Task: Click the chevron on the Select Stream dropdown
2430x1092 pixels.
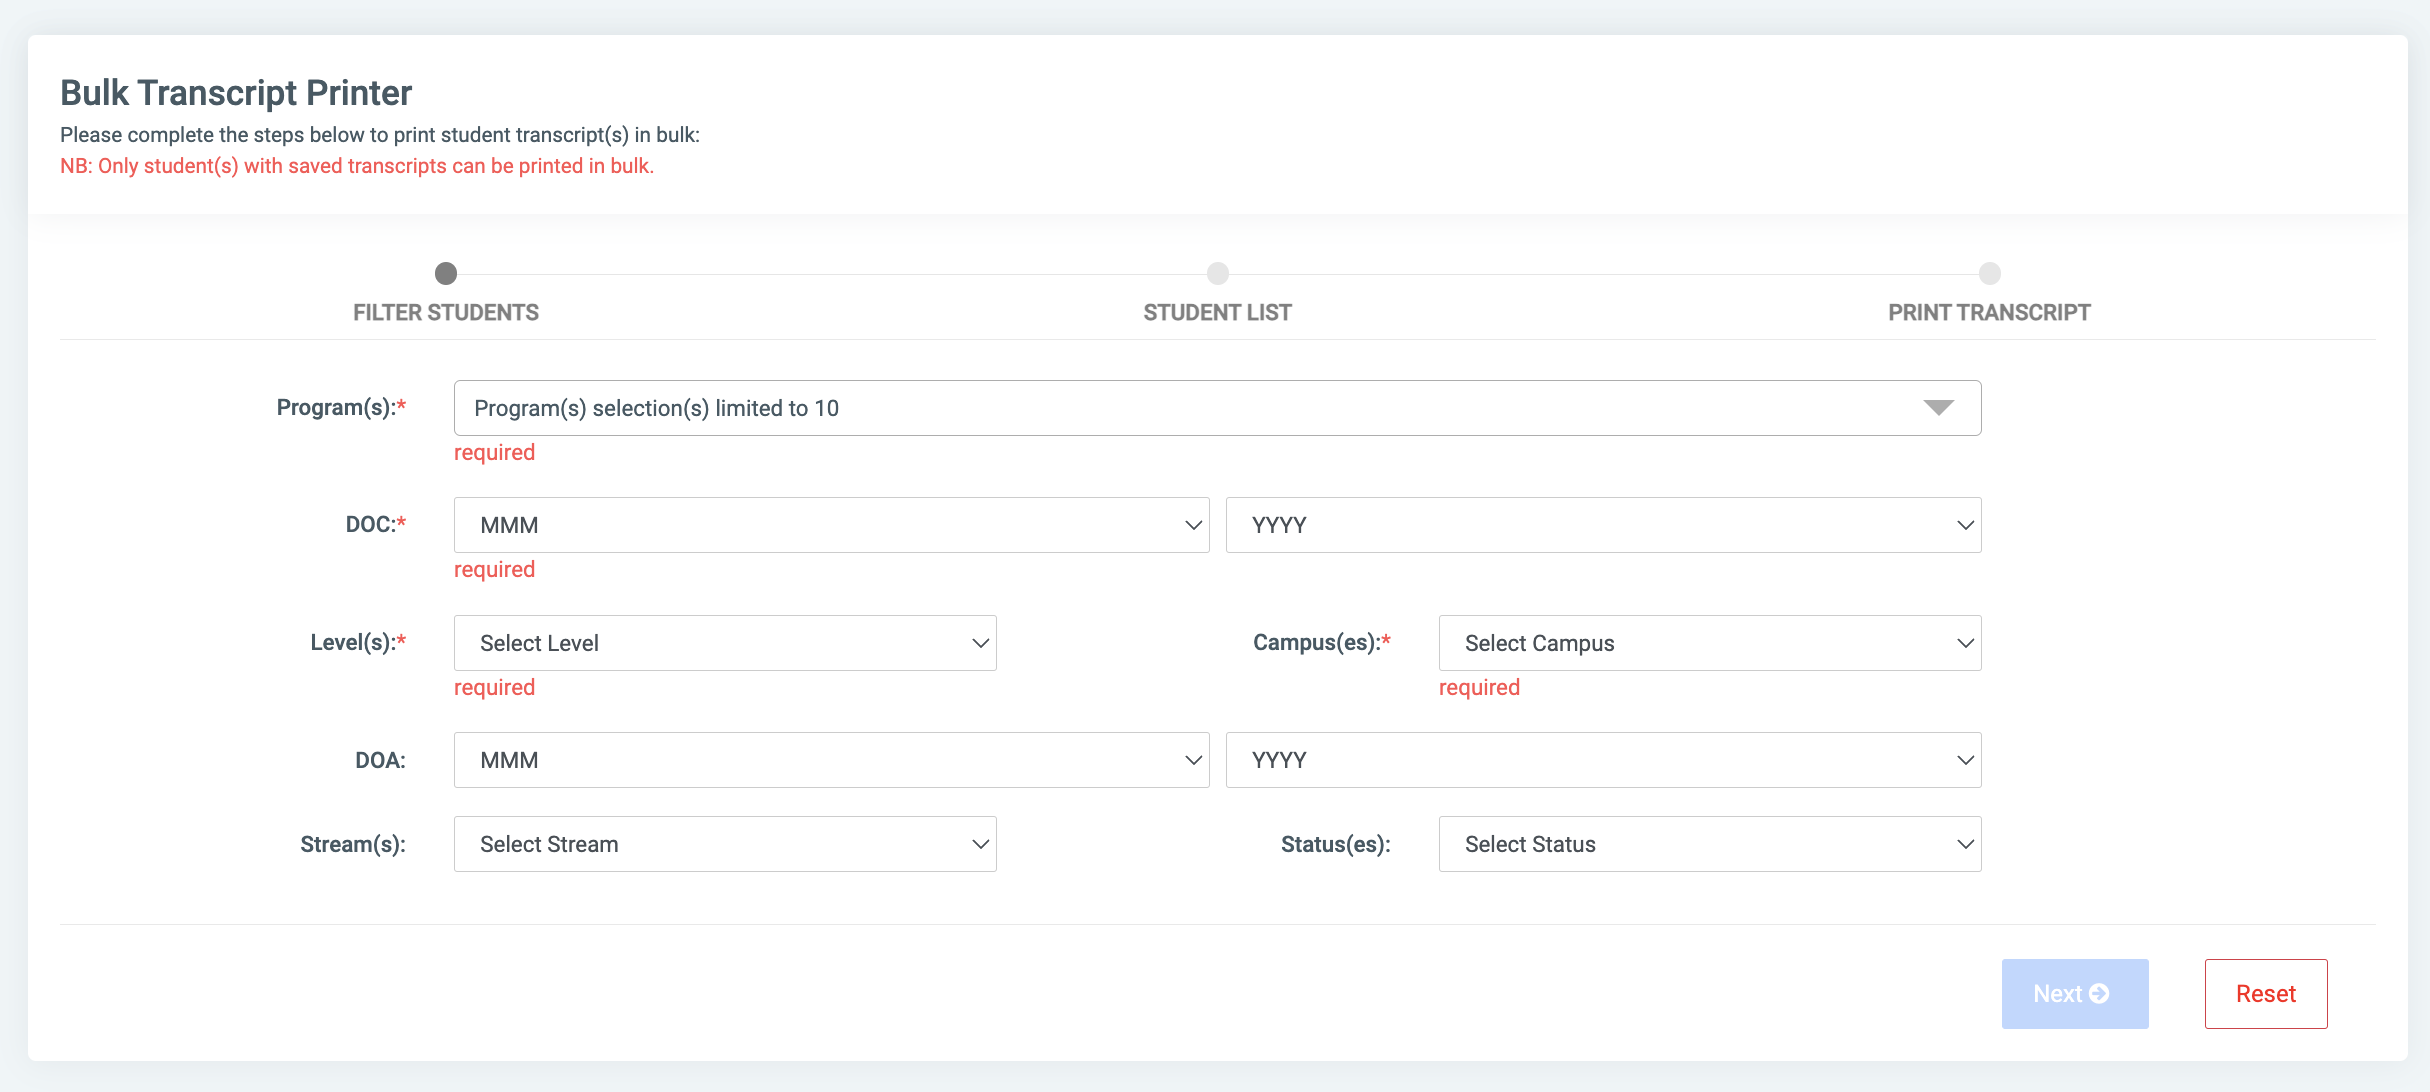Action: coord(981,844)
